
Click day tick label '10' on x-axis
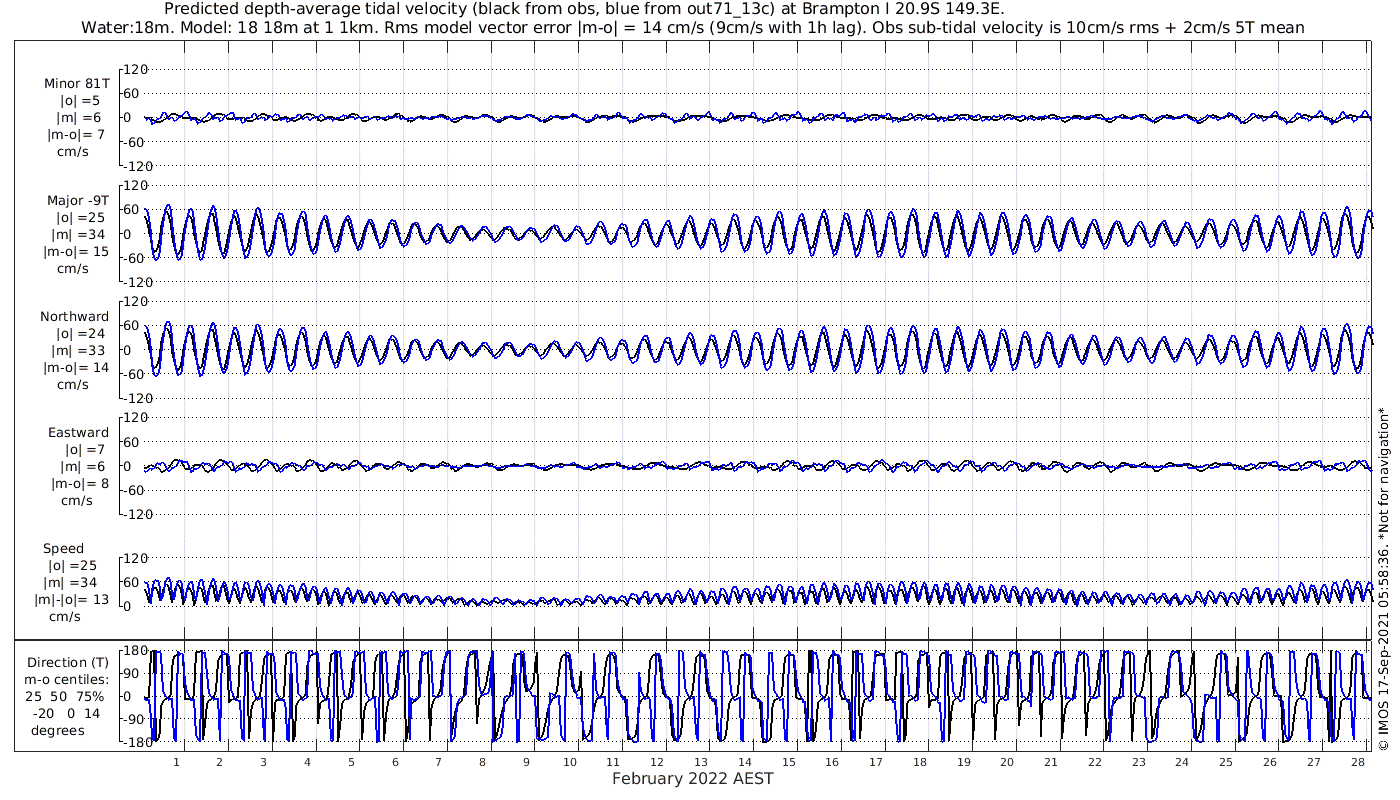pyautogui.click(x=570, y=762)
